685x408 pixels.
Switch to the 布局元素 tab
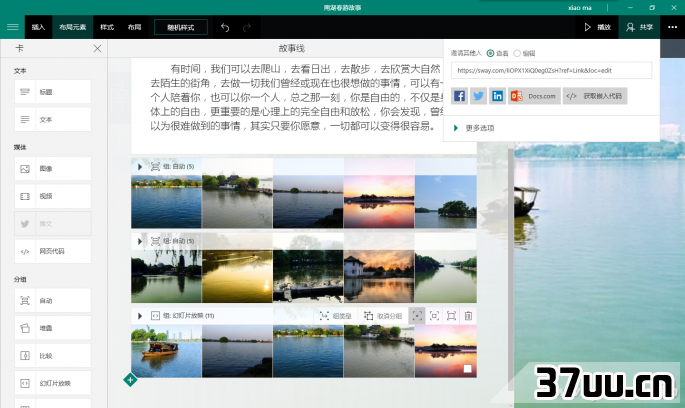tap(73, 27)
